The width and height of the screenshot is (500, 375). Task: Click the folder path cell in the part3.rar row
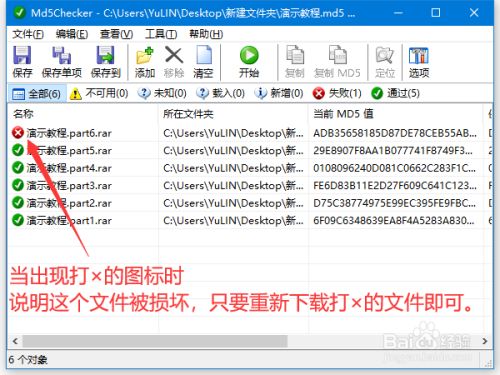(233, 185)
